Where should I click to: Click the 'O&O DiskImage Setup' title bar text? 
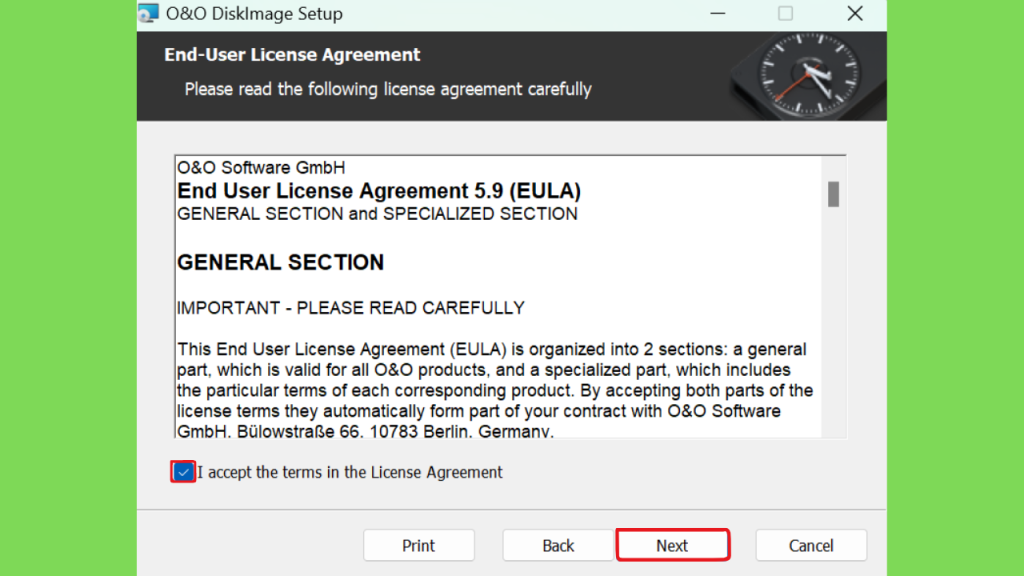click(254, 14)
